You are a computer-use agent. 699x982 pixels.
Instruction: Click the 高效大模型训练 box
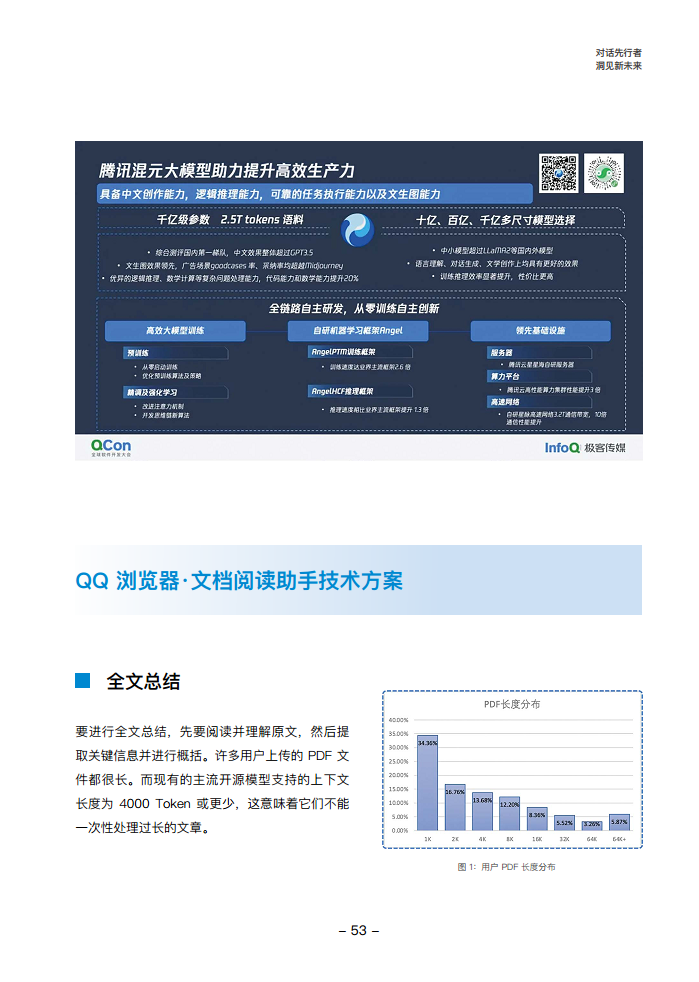point(175,331)
